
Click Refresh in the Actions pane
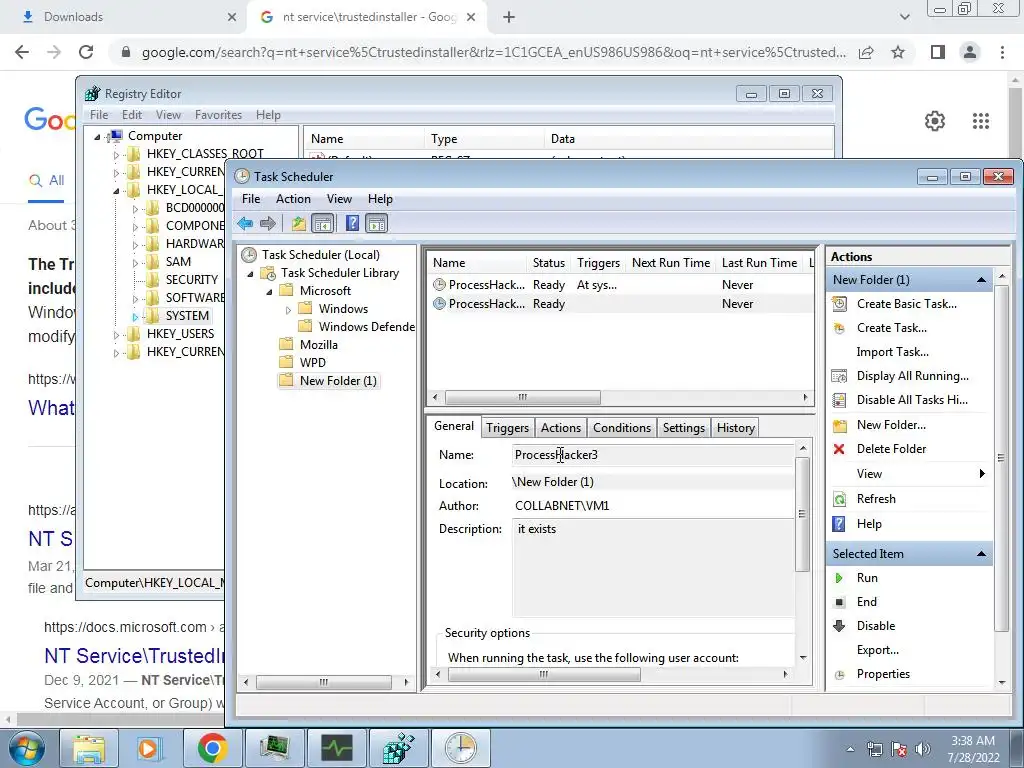pos(876,499)
